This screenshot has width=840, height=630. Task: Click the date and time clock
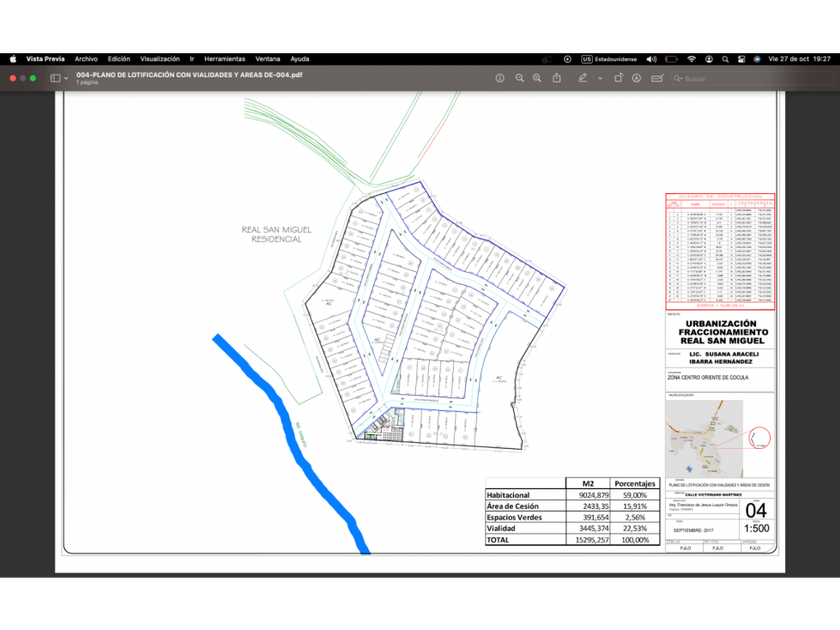[799, 59]
